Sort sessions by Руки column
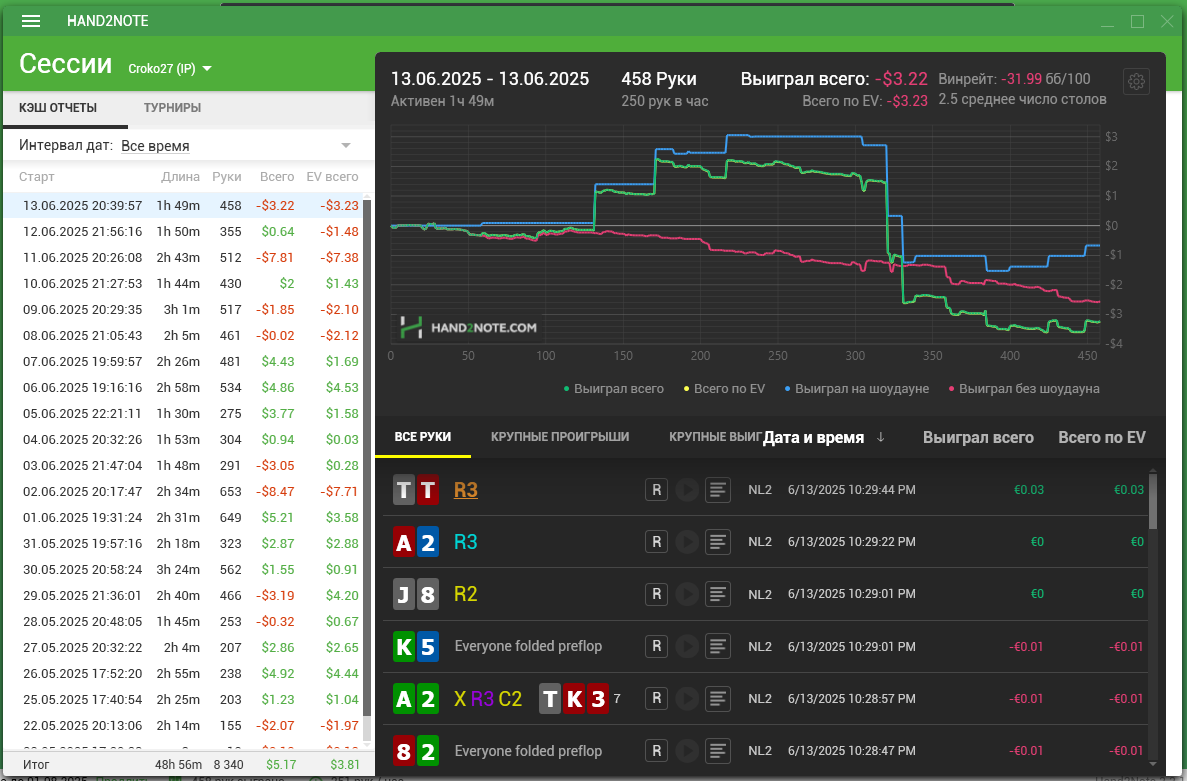This screenshot has width=1187, height=781. pyautogui.click(x=227, y=176)
